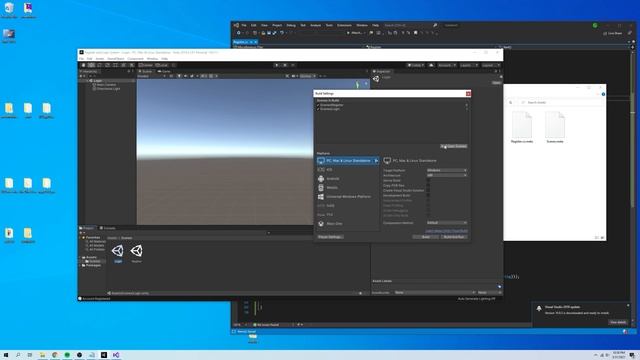Image resolution: width=640 pixels, height=360 pixels.
Task: Select PC, Mac & Linux Standalone platform in list
Action: [348, 161]
